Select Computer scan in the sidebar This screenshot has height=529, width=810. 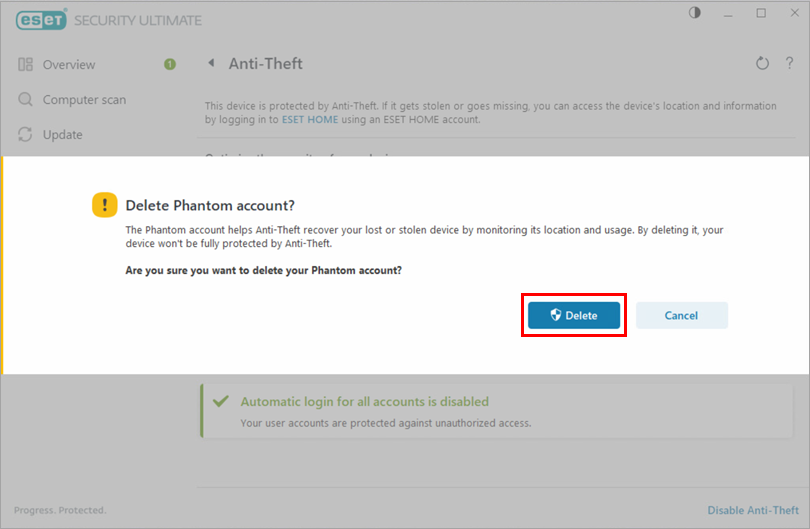point(84,100)
